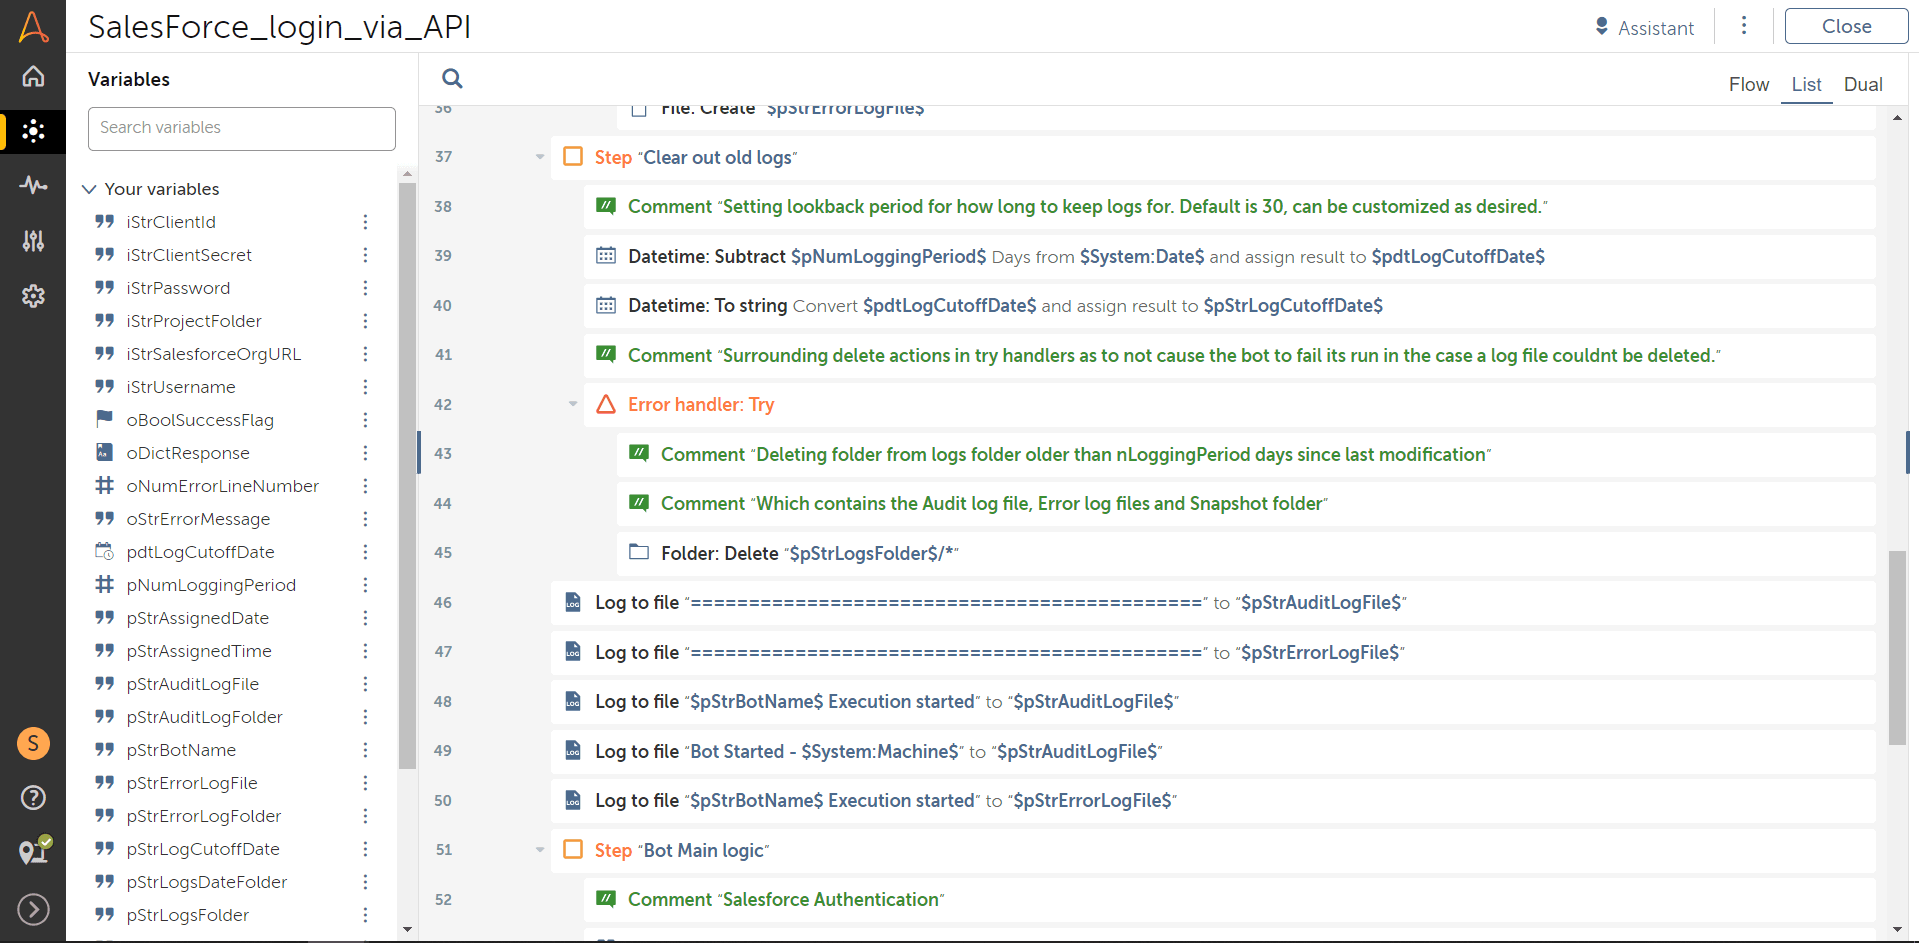Click the pin icon with green check
This screenshot has width=1919, height=943.
(x=35, y=850)
